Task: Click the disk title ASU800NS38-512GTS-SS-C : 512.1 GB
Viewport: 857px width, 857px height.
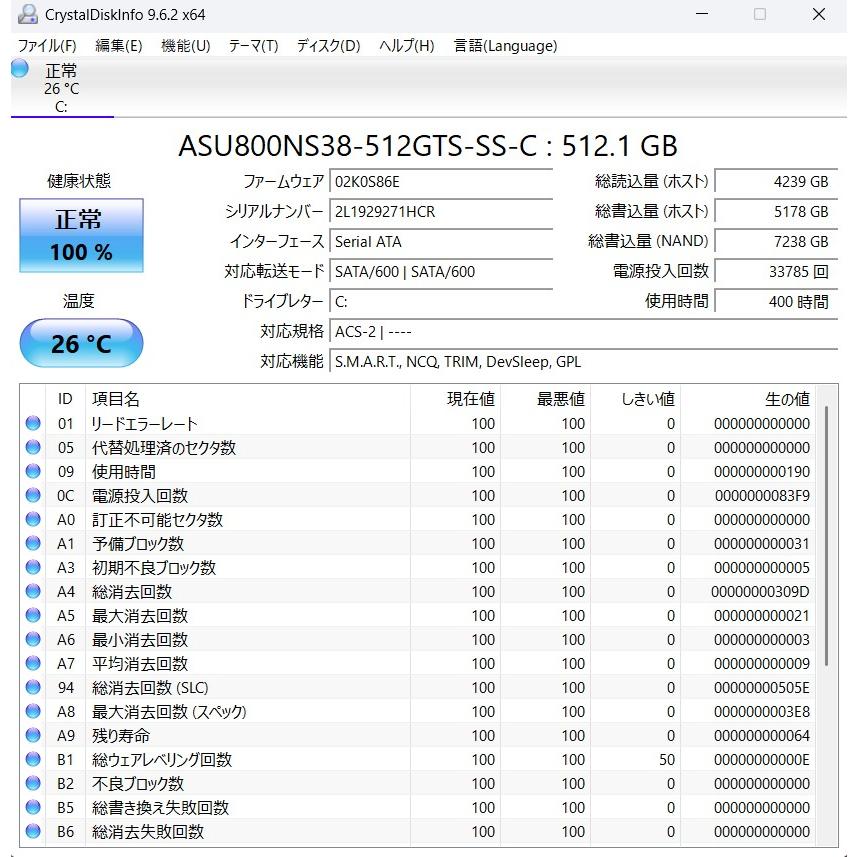Action: point(428,145)
